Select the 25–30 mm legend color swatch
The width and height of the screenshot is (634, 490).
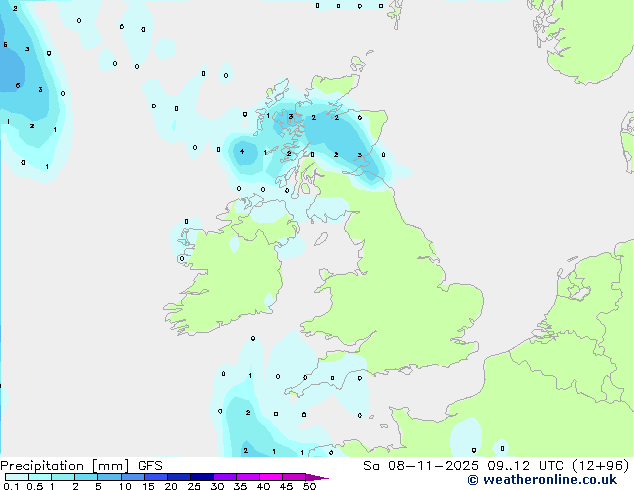(202, 477)
